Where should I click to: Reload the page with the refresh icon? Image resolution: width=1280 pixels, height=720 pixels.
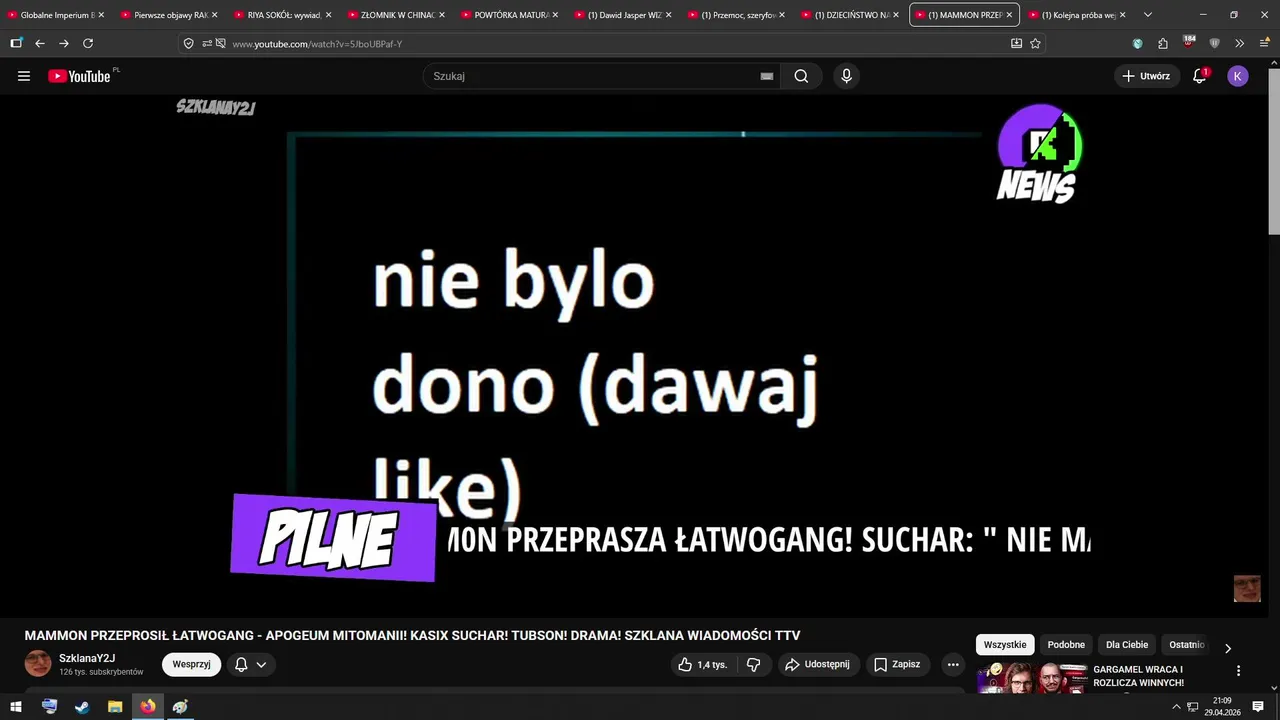(88, 44)
